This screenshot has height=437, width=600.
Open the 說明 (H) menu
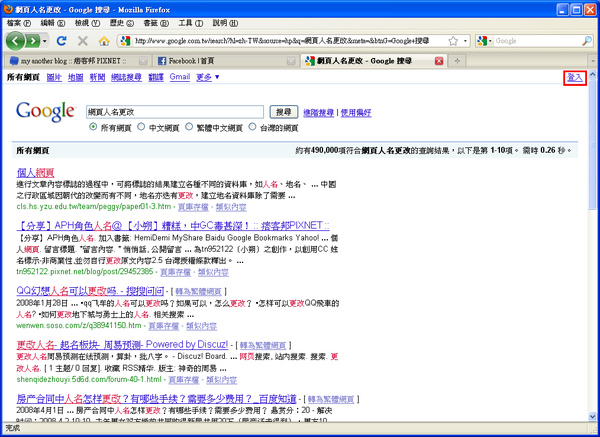coord(225,23)
